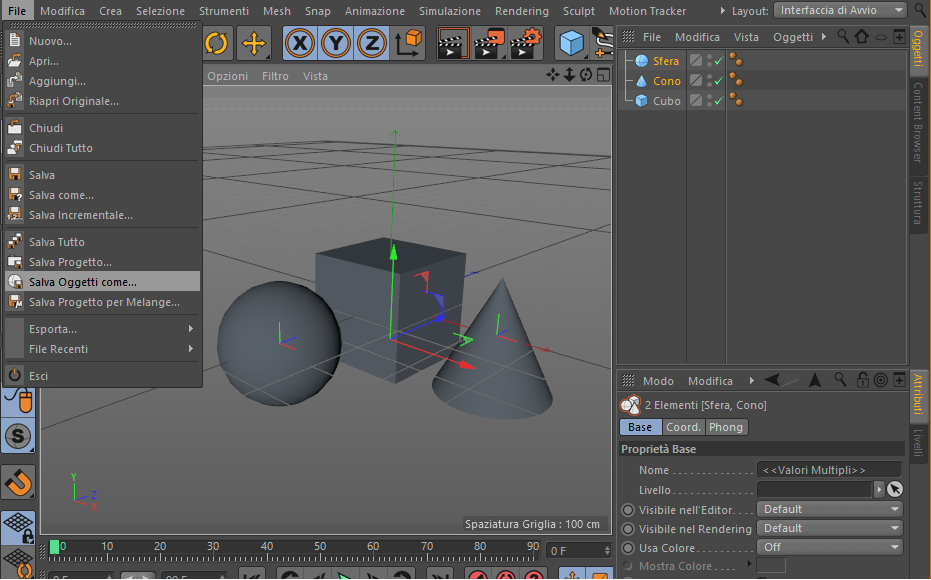Viewport: 931px width, 580px height.
Task: Open the Content Browser side tab
Action: [x=917, y=122]
